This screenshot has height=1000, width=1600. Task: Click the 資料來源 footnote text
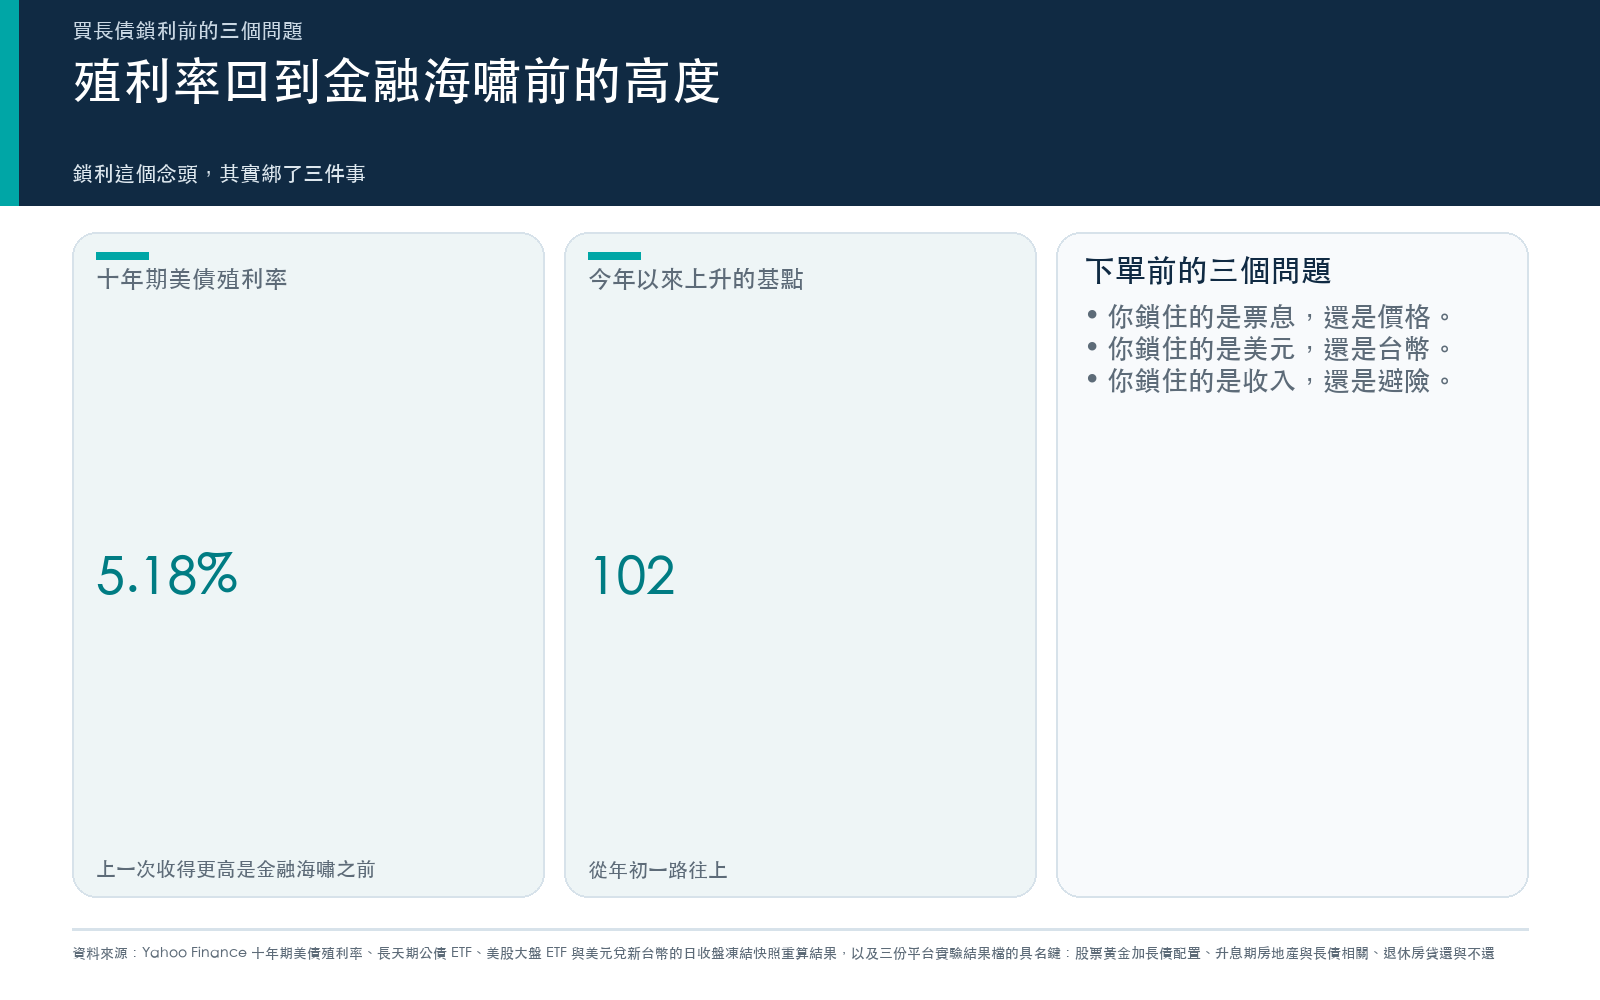(784, 953)
